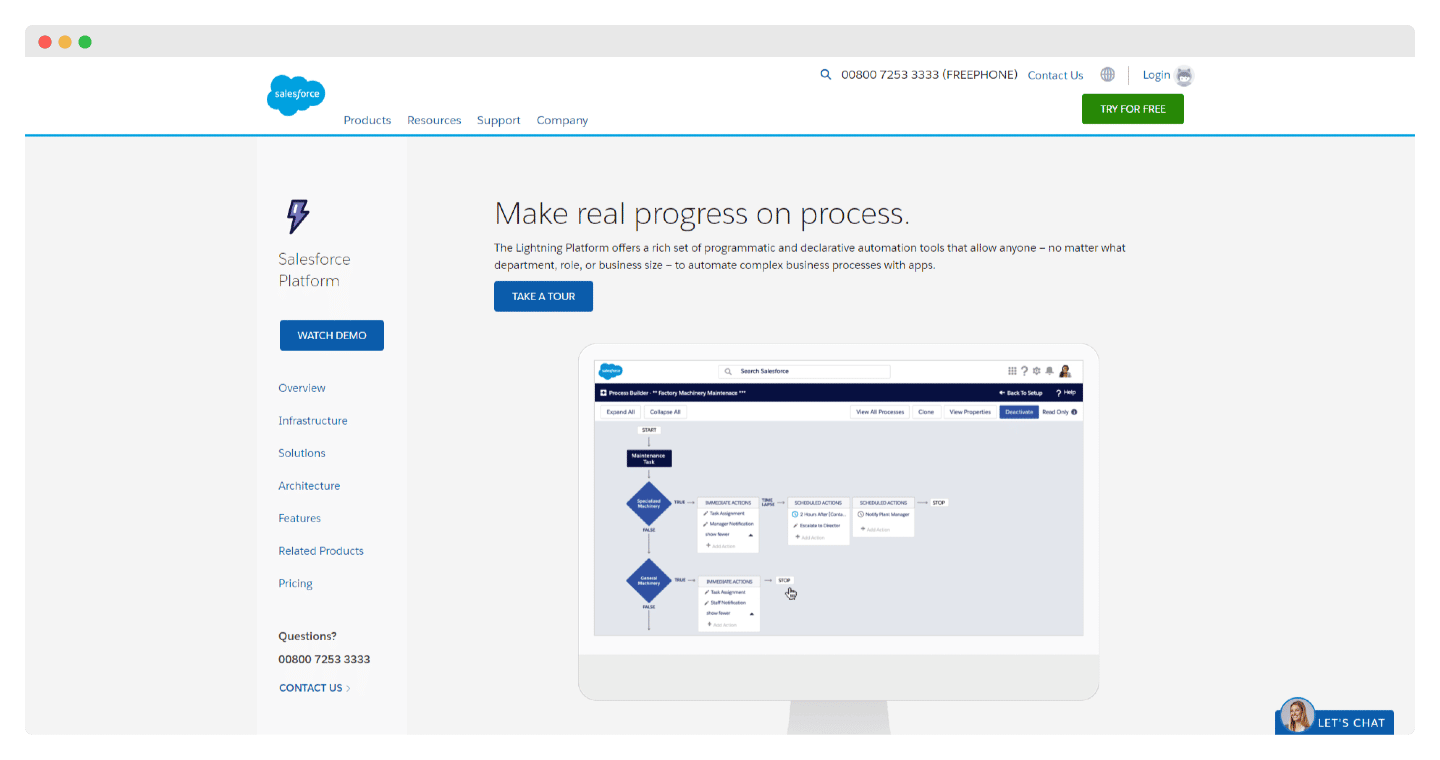Go to Infrastructure in the sidebar

click(x=313, y=421)
